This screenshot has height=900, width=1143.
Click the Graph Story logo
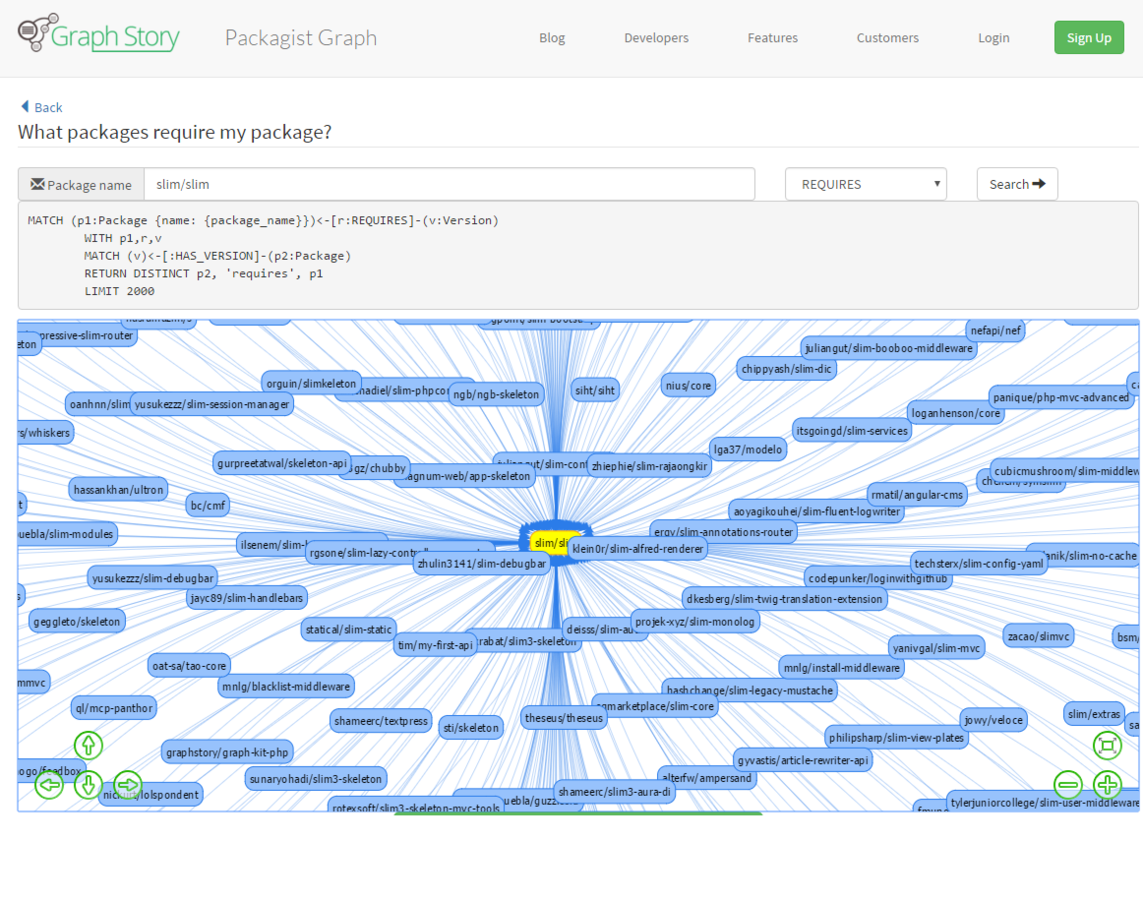click(x=99, y=34)
